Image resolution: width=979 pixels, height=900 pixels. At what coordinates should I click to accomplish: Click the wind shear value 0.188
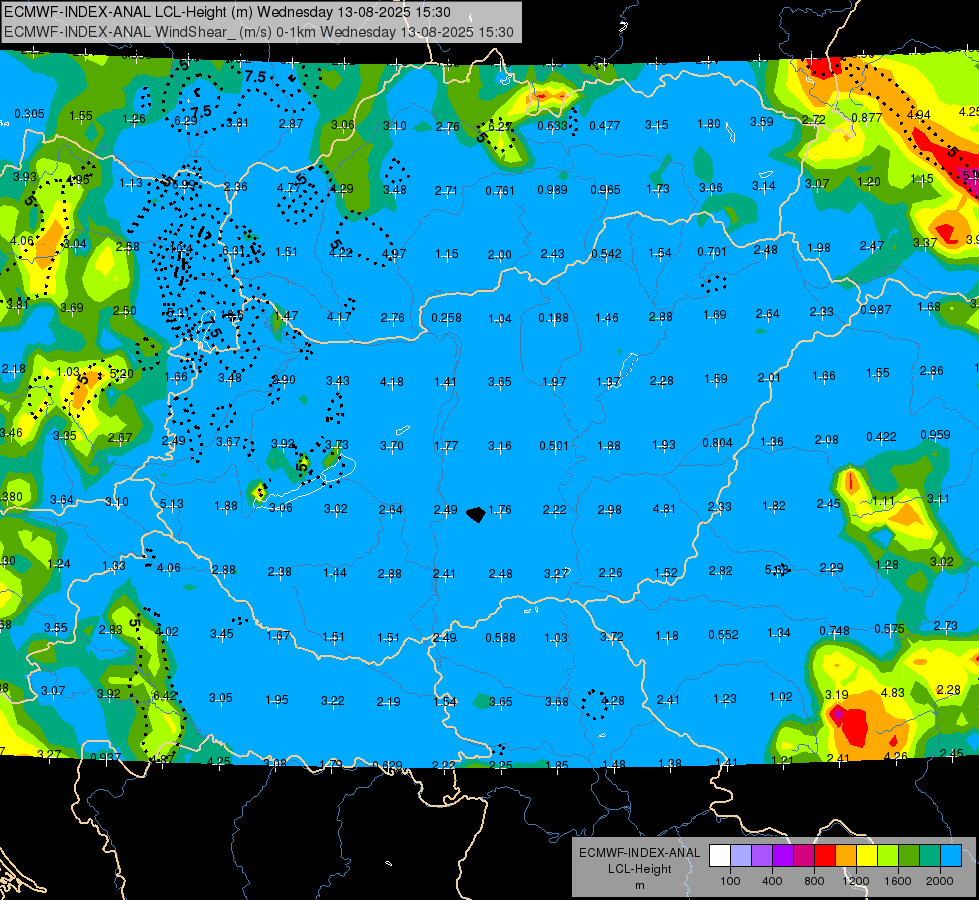554,318
